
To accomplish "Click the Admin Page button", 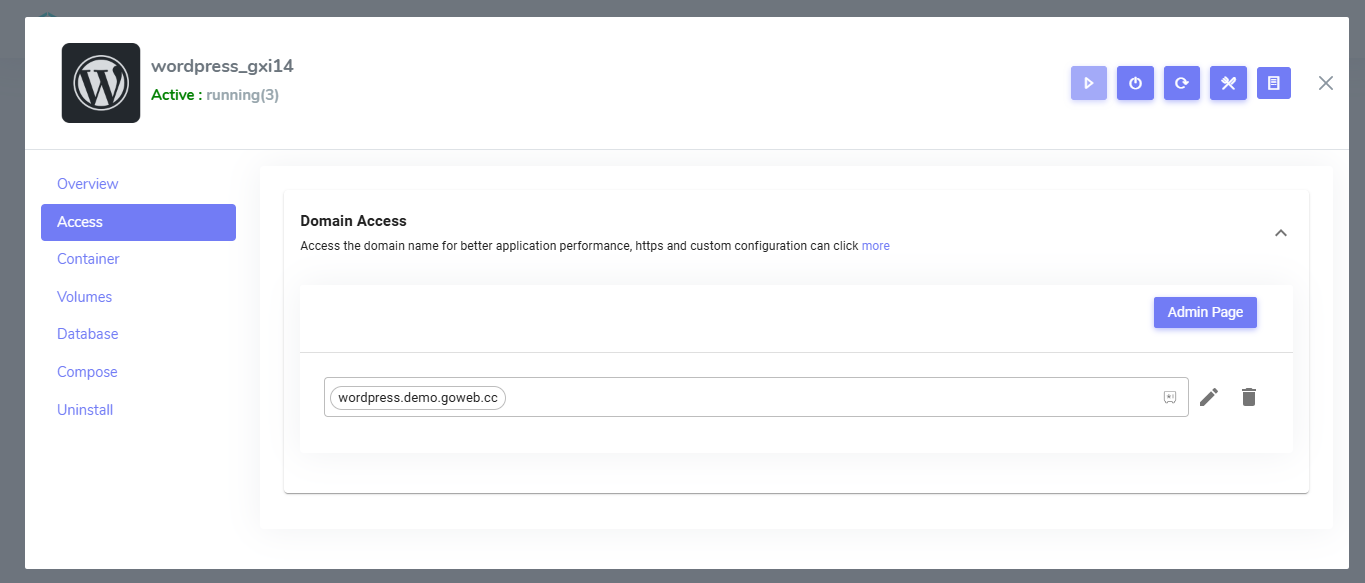I will [1205, 312].
